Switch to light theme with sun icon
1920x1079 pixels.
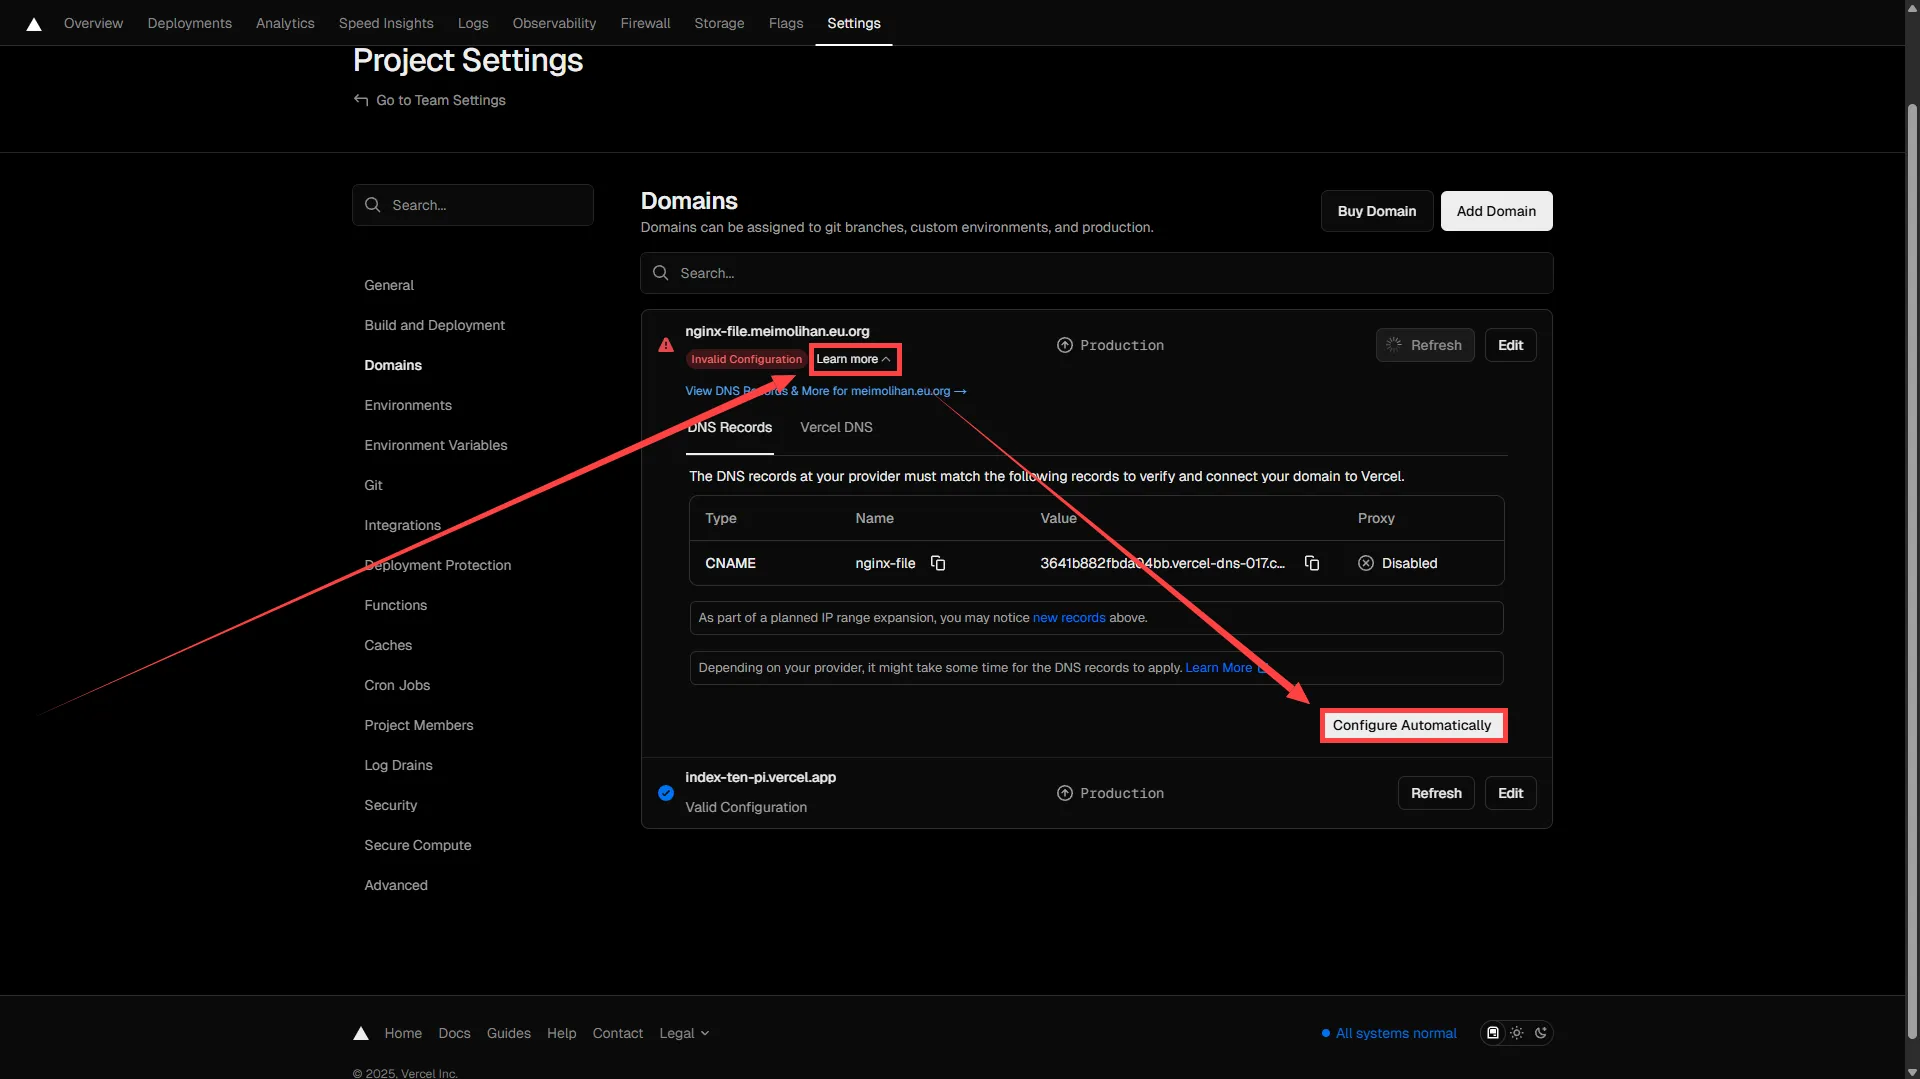1517,1033
